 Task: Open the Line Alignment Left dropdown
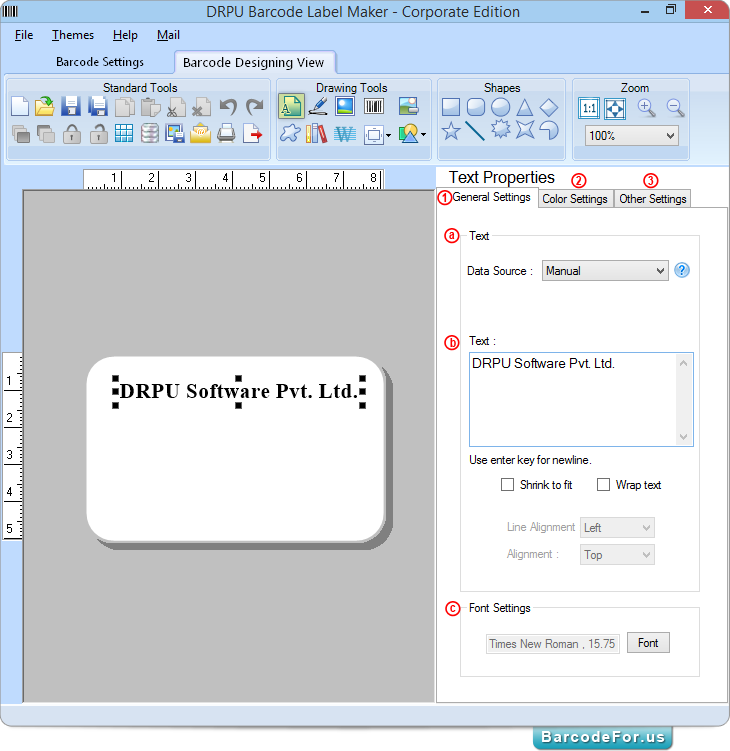tap(617, 528)
